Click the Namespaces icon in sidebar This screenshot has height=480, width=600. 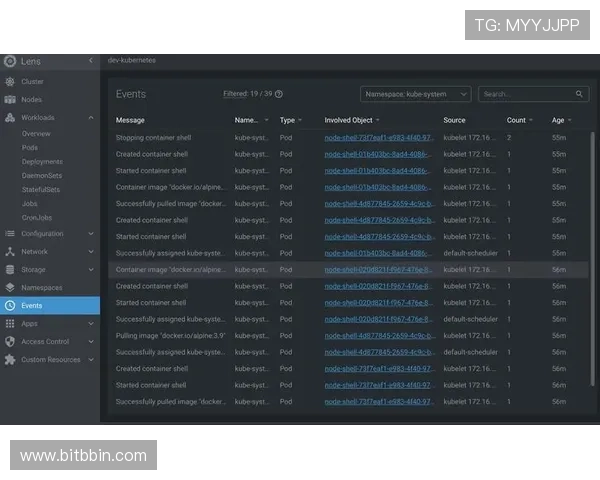10,287
